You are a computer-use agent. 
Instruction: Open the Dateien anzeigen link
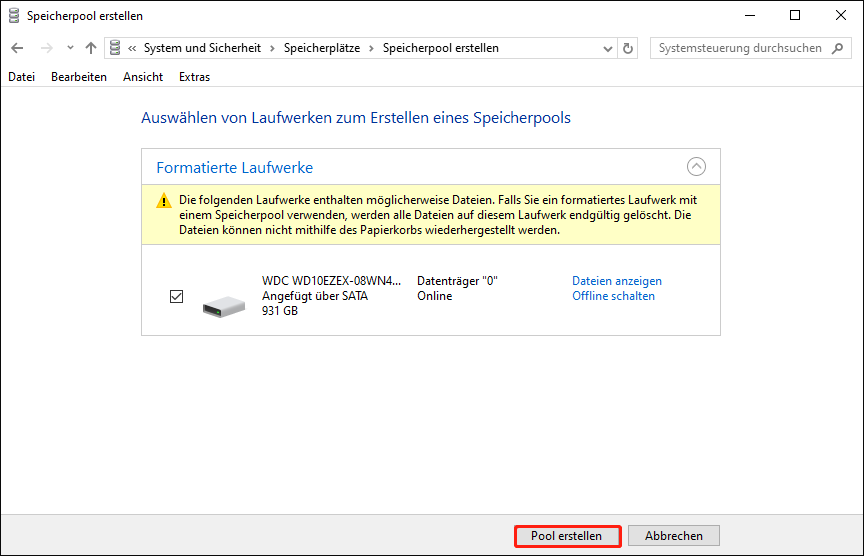point(616,281)
